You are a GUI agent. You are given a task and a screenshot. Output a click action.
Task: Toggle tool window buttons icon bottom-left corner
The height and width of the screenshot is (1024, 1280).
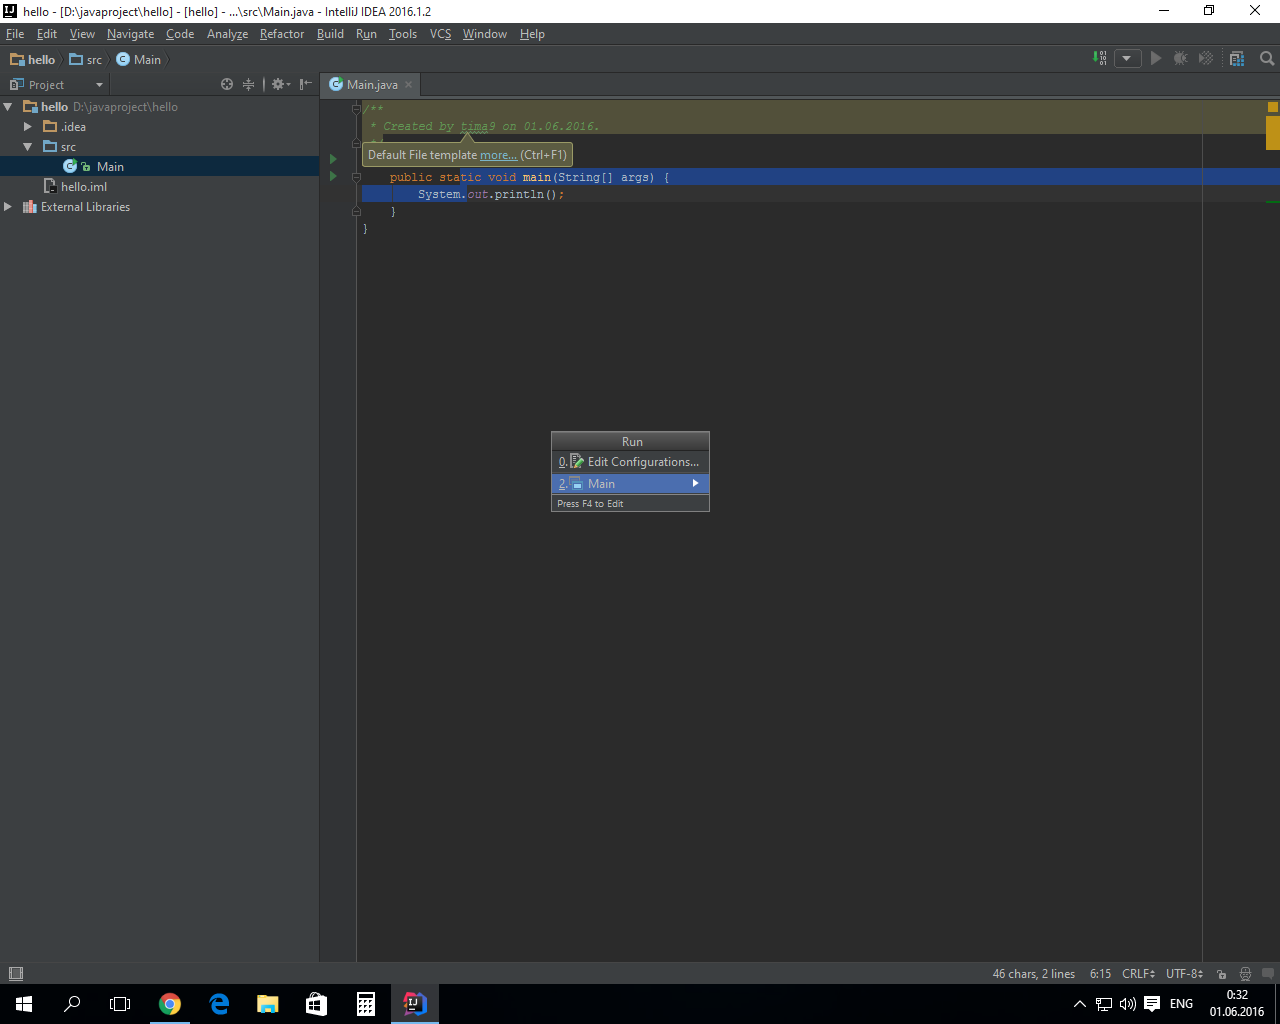pos(15,974)
